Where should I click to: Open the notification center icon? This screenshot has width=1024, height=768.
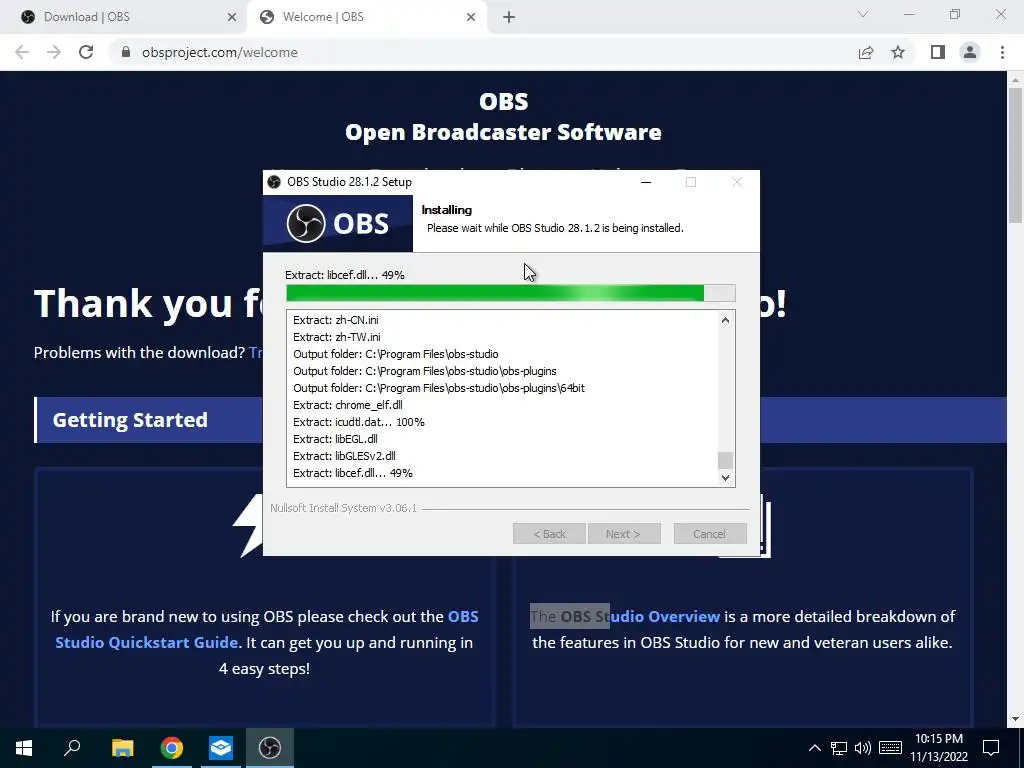pos(991,748)
